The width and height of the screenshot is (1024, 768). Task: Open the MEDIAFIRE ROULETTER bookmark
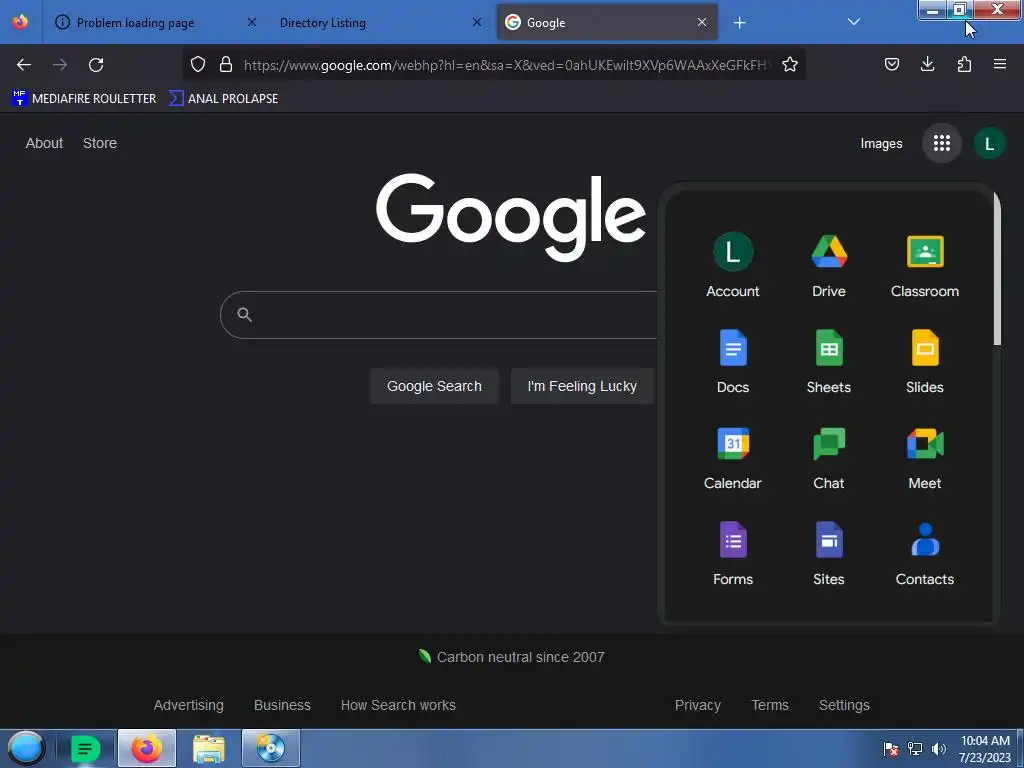84,99
